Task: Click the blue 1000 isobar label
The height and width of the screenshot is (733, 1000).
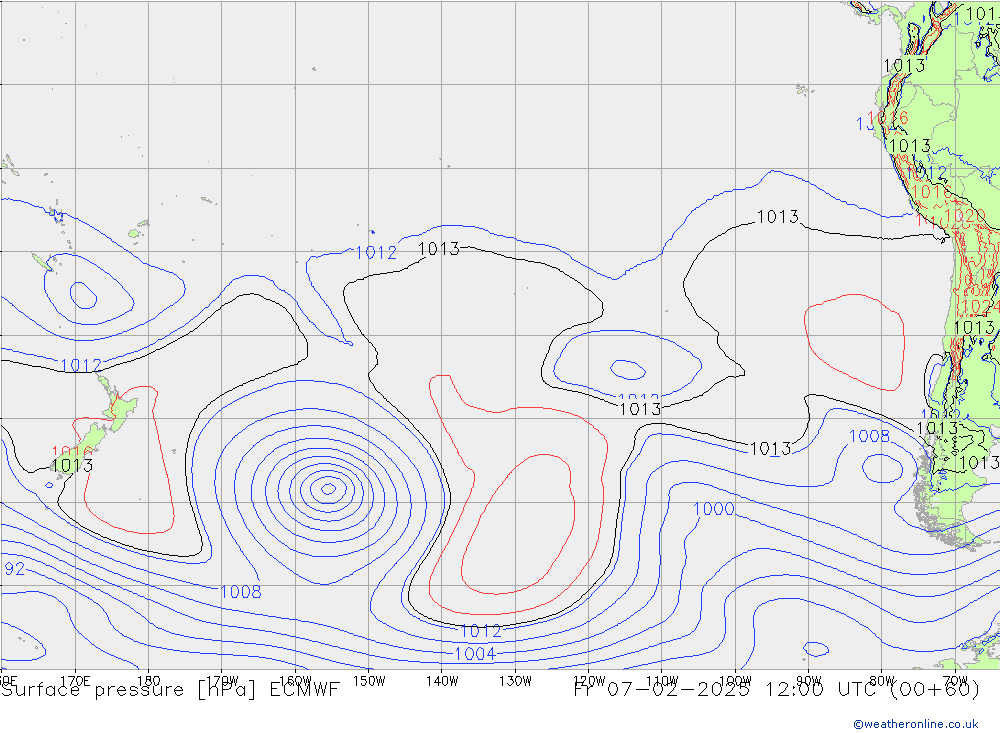Action: [714, 509]
